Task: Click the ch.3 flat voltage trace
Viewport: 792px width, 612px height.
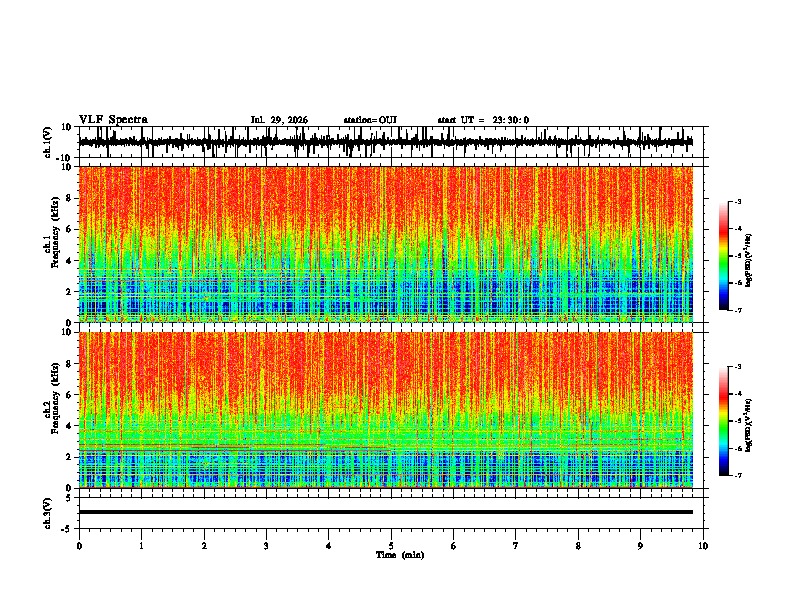Action: [386, 512]
